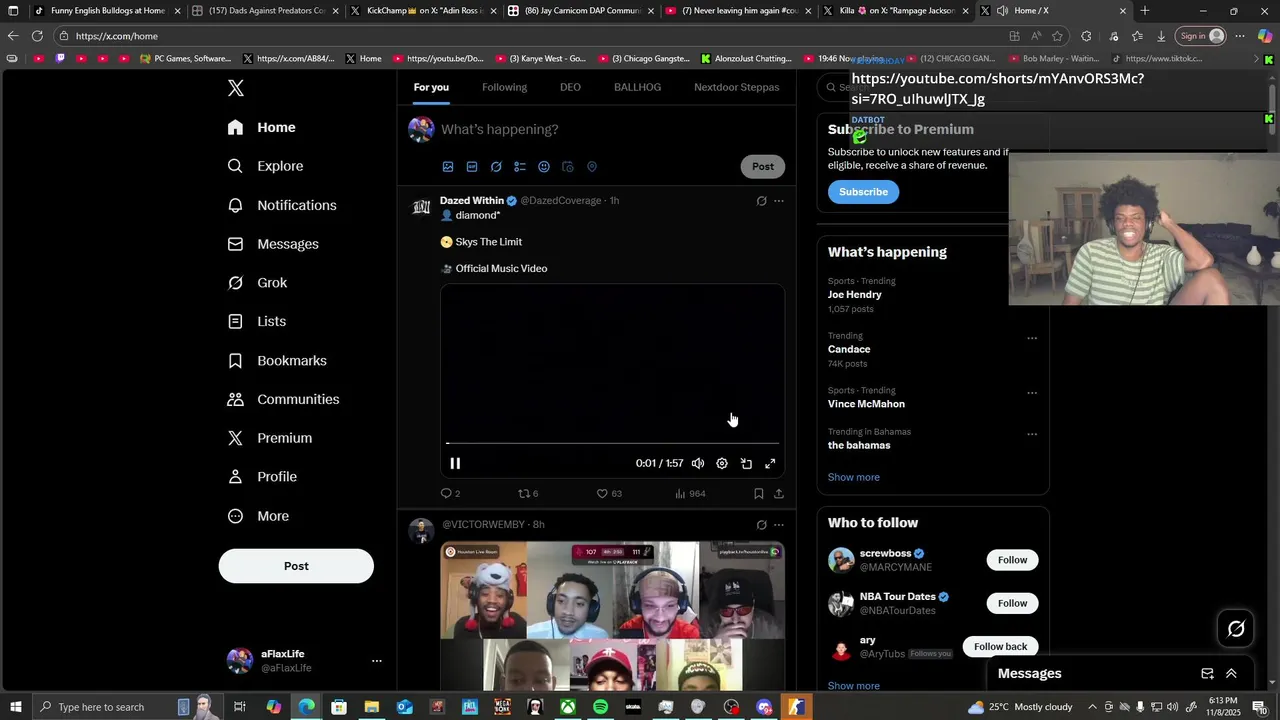Click the schedule post icon

568,167
